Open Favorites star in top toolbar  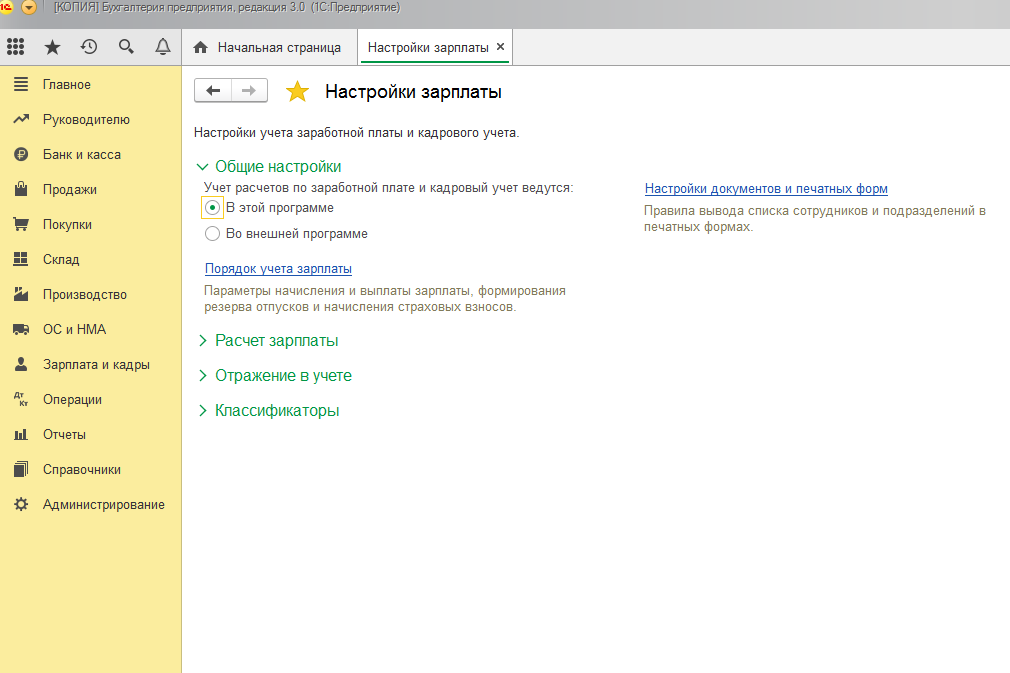pyautogui.click(x=53, y=47)
